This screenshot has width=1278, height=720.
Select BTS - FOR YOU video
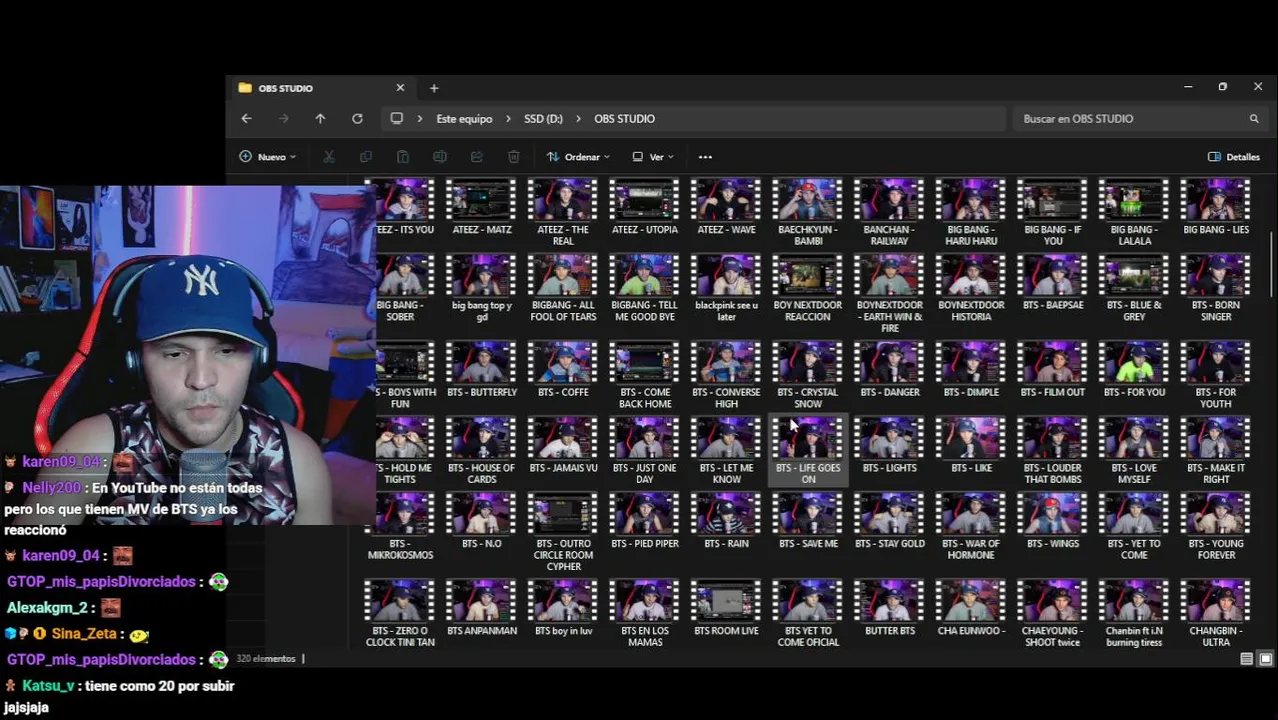click(x=1134, y=370)
